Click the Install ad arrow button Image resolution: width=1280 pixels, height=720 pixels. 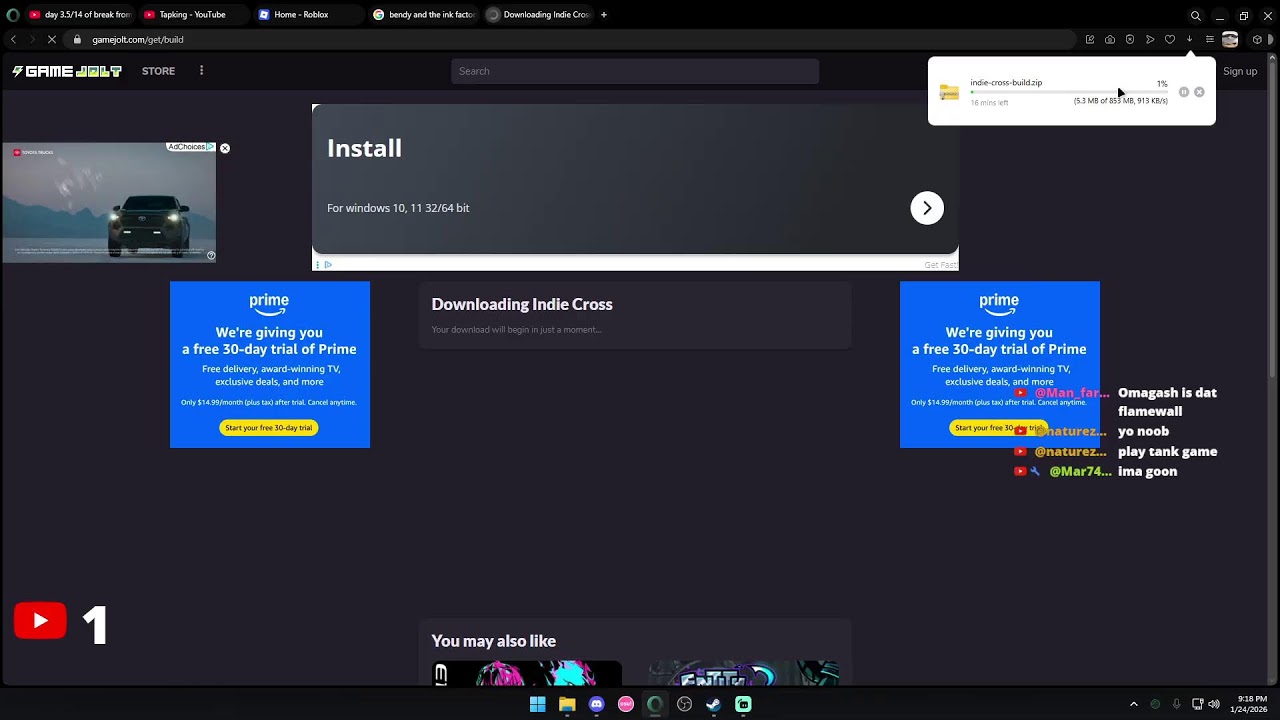[927, 208]
